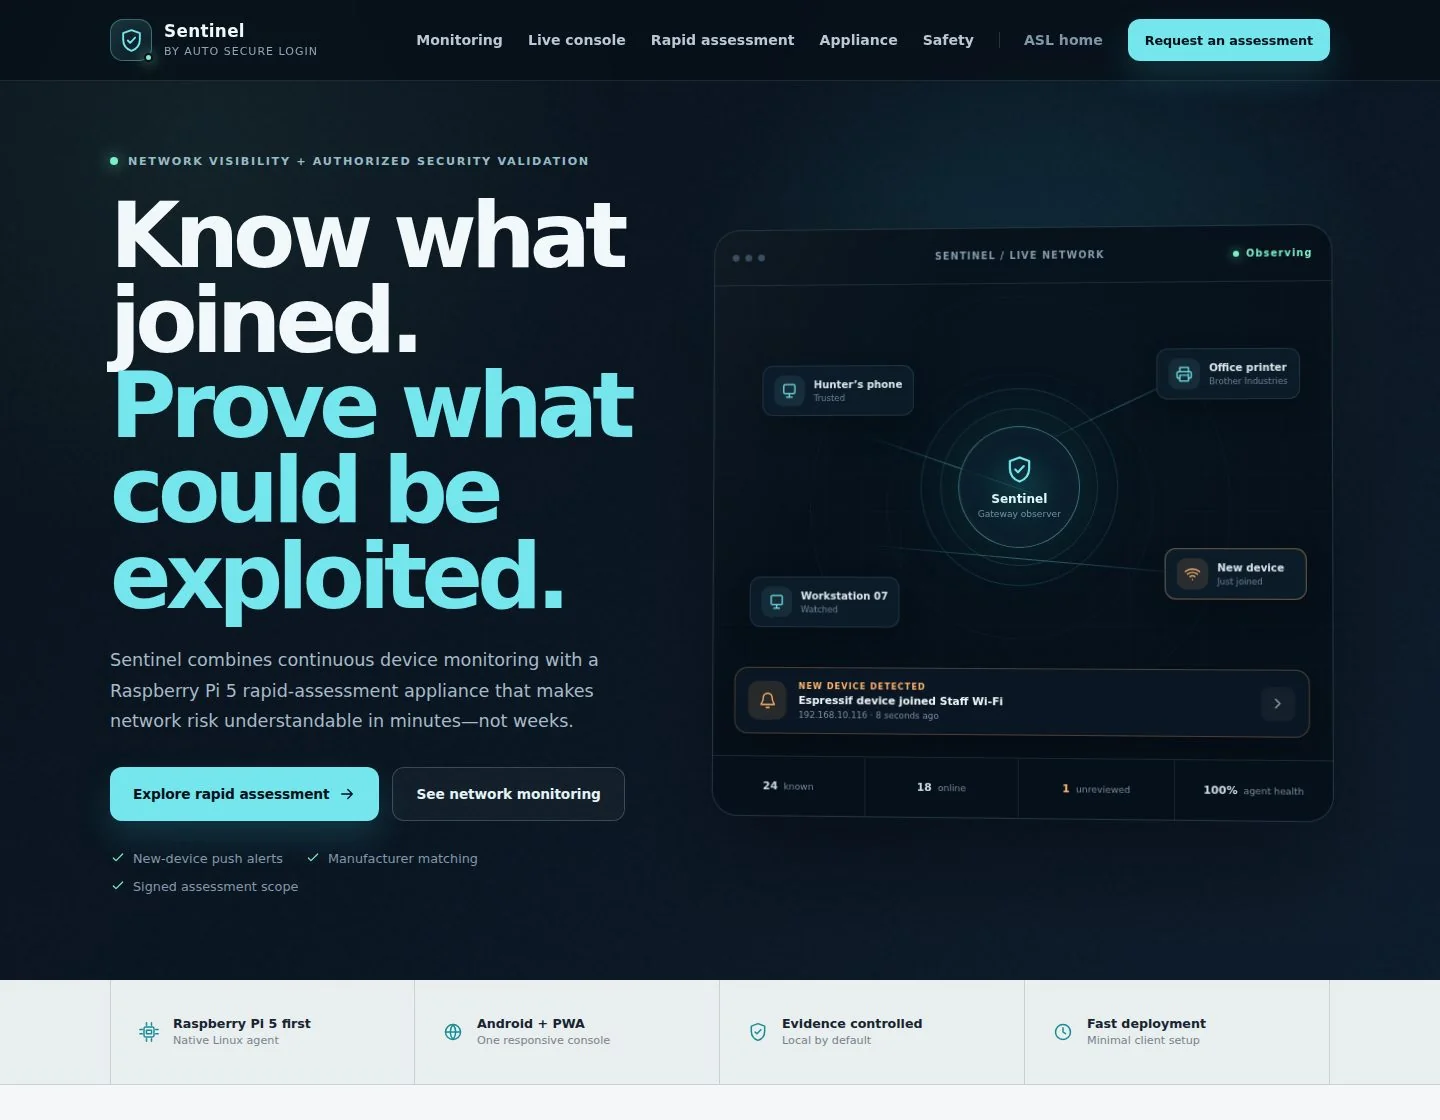Click the '1 unreviewed' stat
This screenshot has height=1120, width=1440.
click(1096, 789)
